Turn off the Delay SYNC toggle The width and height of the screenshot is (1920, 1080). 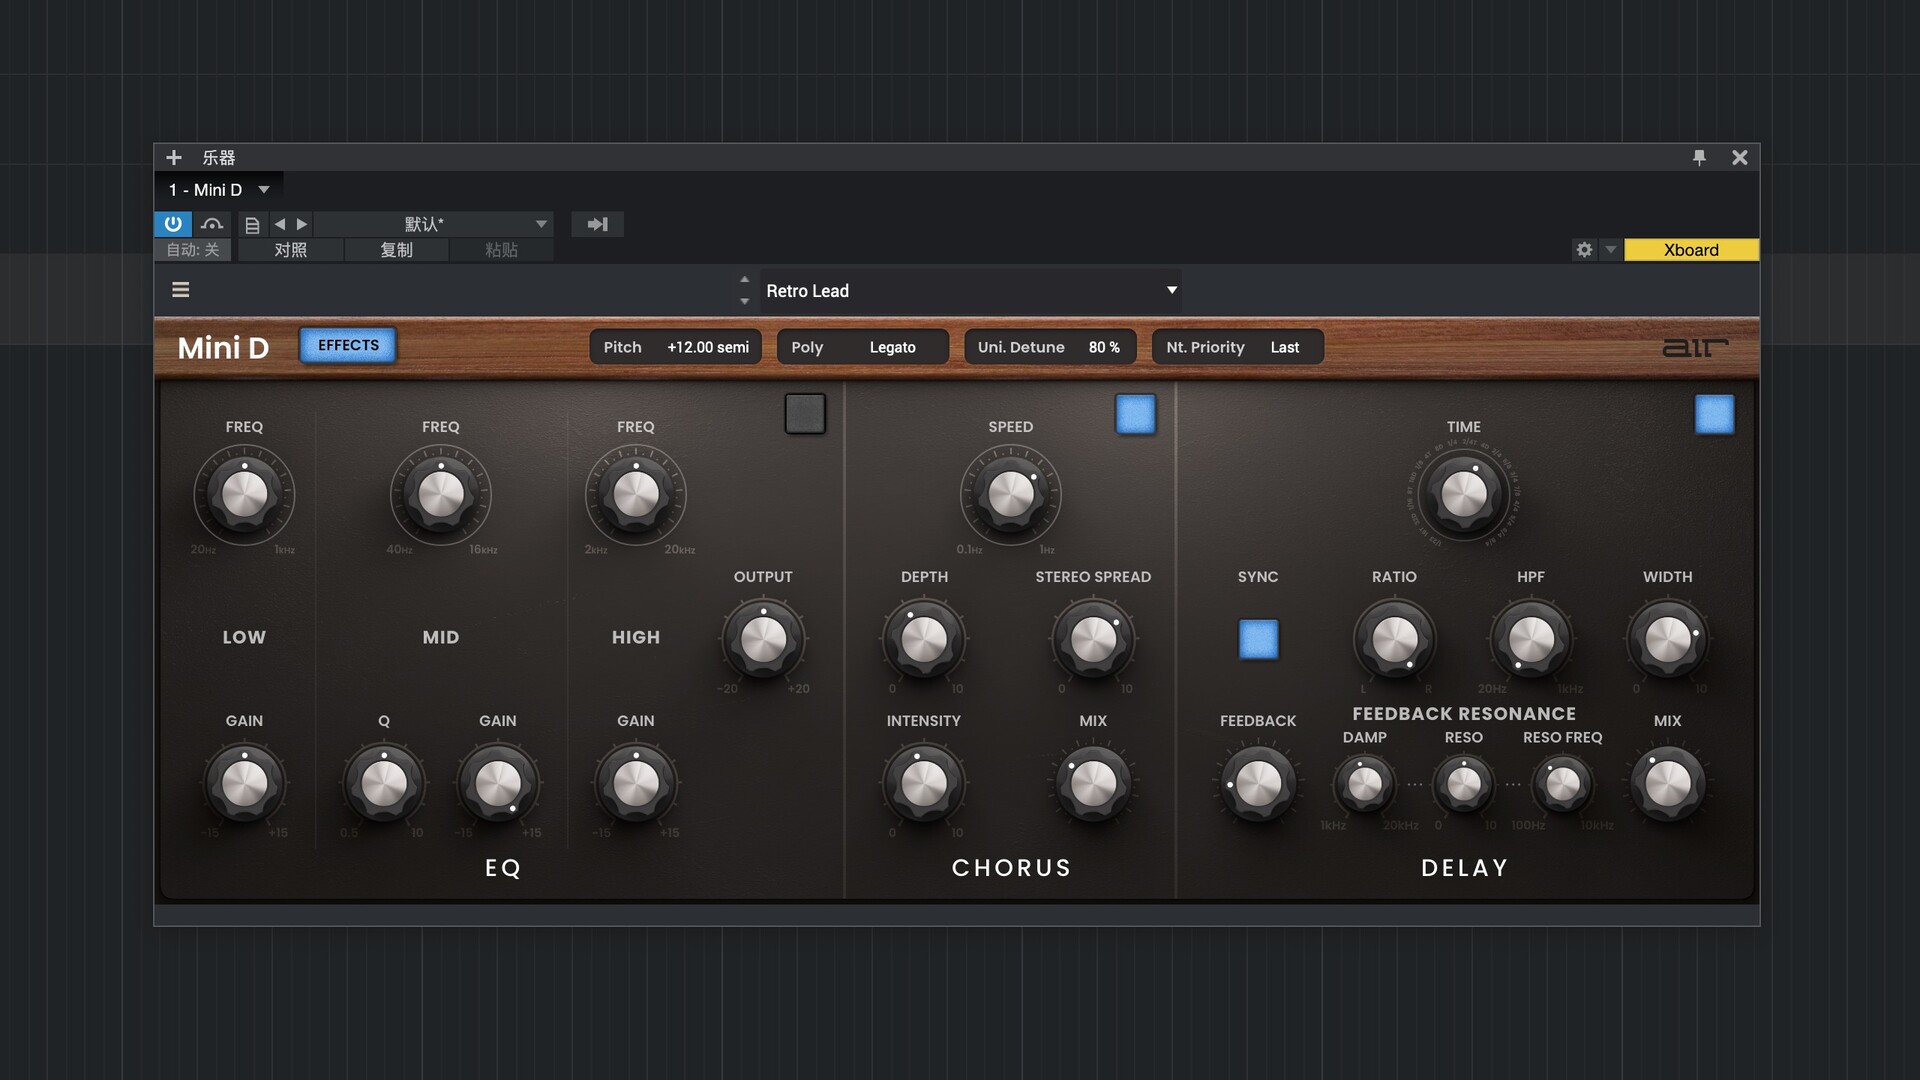(x=1258, y=639)
